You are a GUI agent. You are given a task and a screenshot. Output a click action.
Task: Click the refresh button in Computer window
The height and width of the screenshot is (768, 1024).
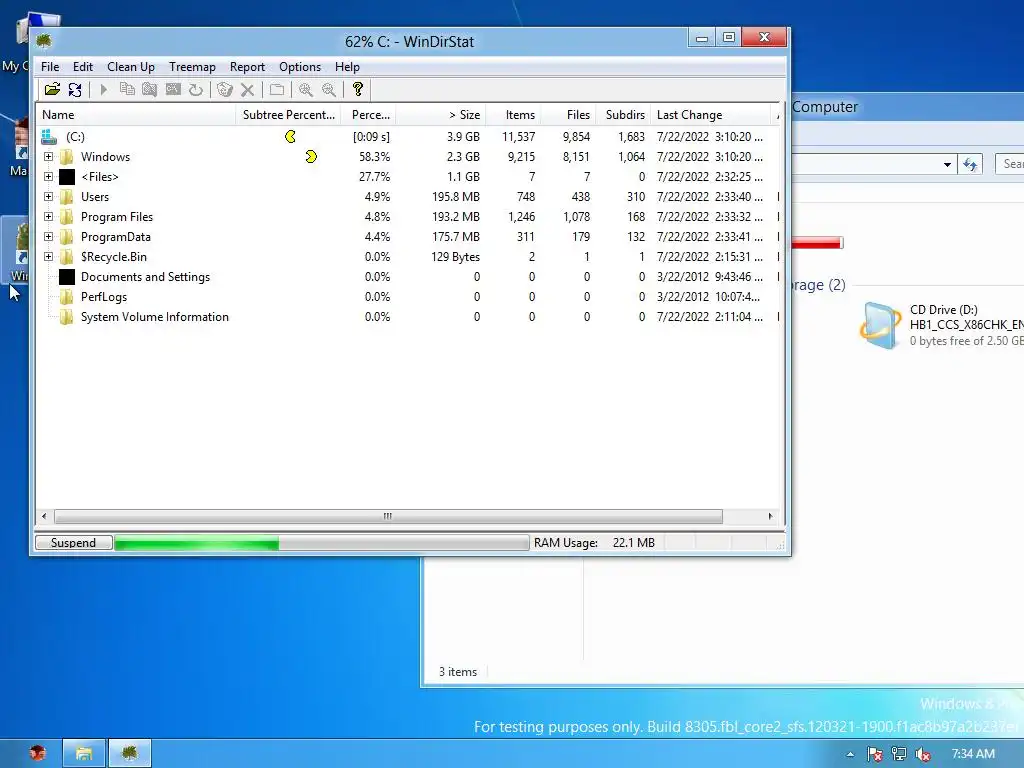970,165
